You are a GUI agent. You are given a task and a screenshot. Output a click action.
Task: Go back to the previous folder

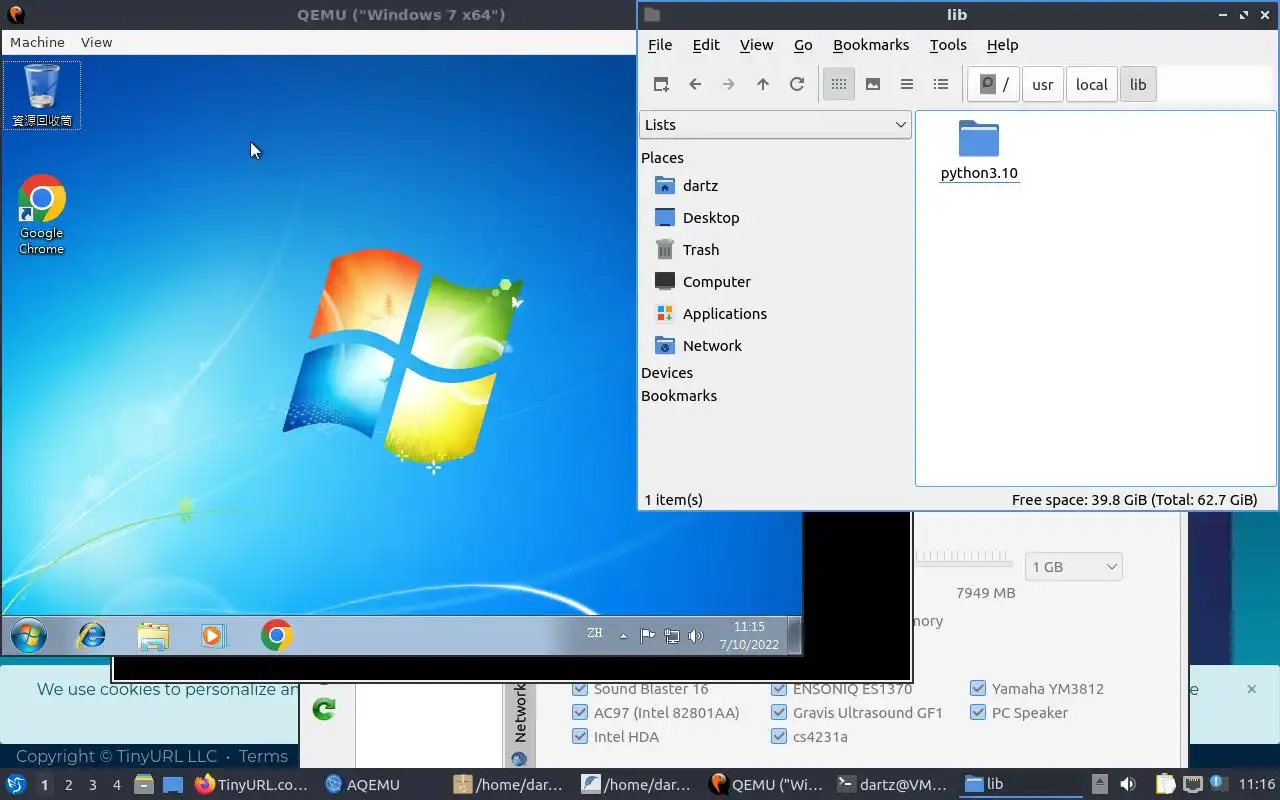(695, 85)
